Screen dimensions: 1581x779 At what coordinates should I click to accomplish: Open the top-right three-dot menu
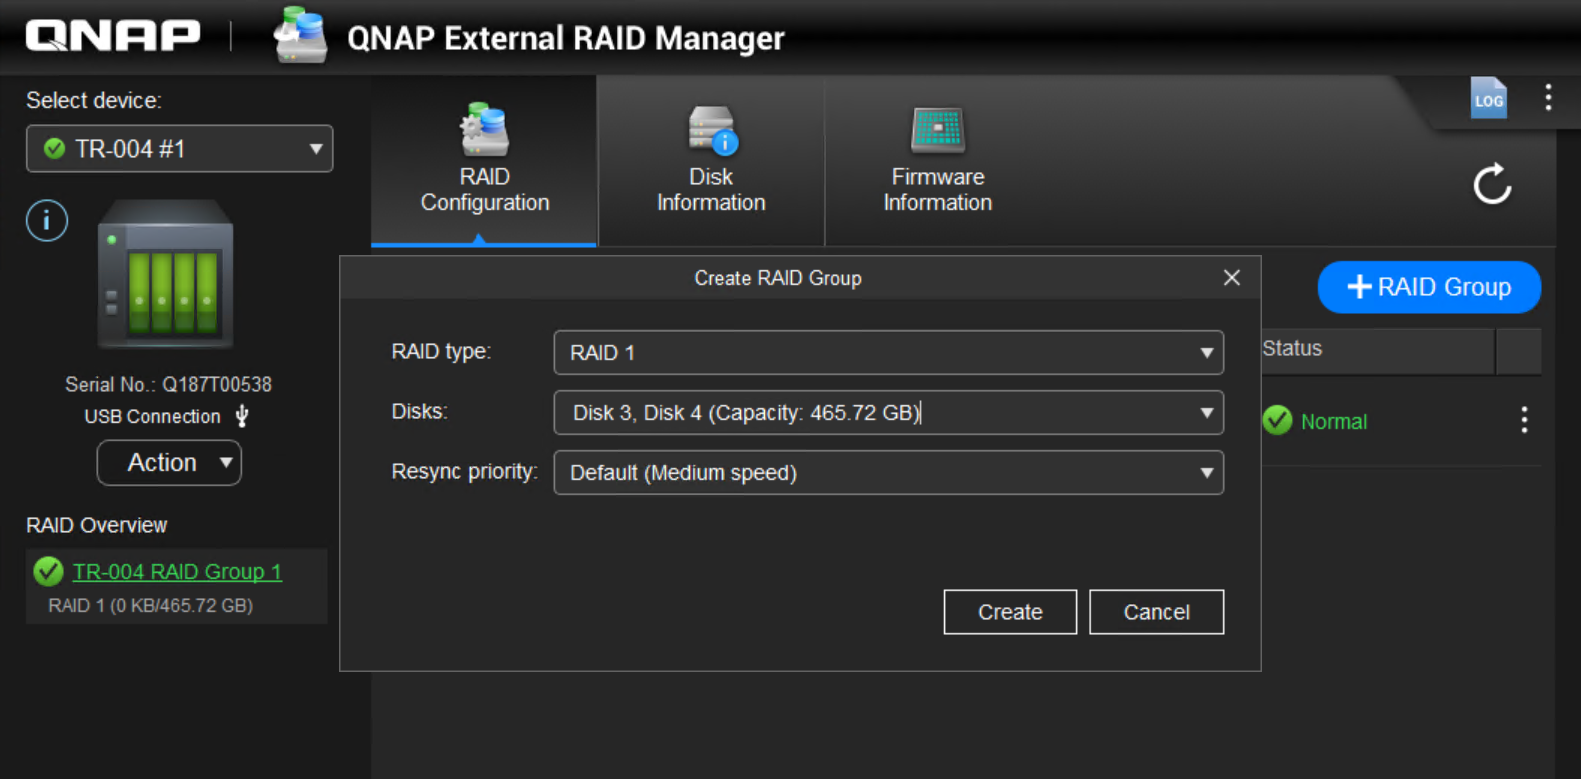click(x=1548, y=97)
